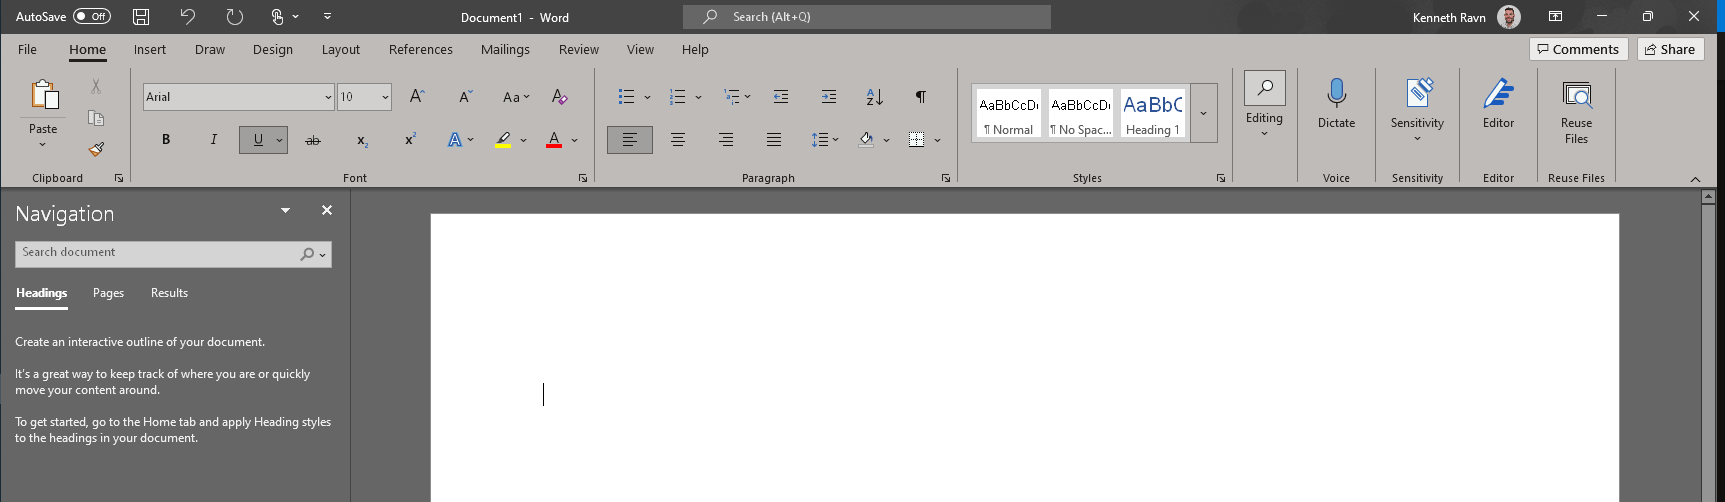Decrease font size with the smaller A icon

tap(465, 96)
